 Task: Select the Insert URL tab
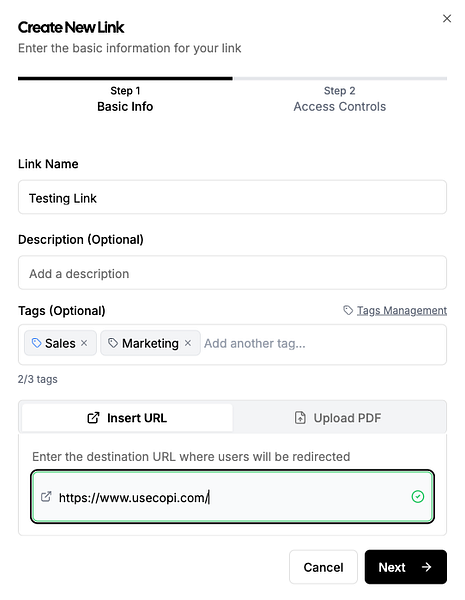pos(127,418)
